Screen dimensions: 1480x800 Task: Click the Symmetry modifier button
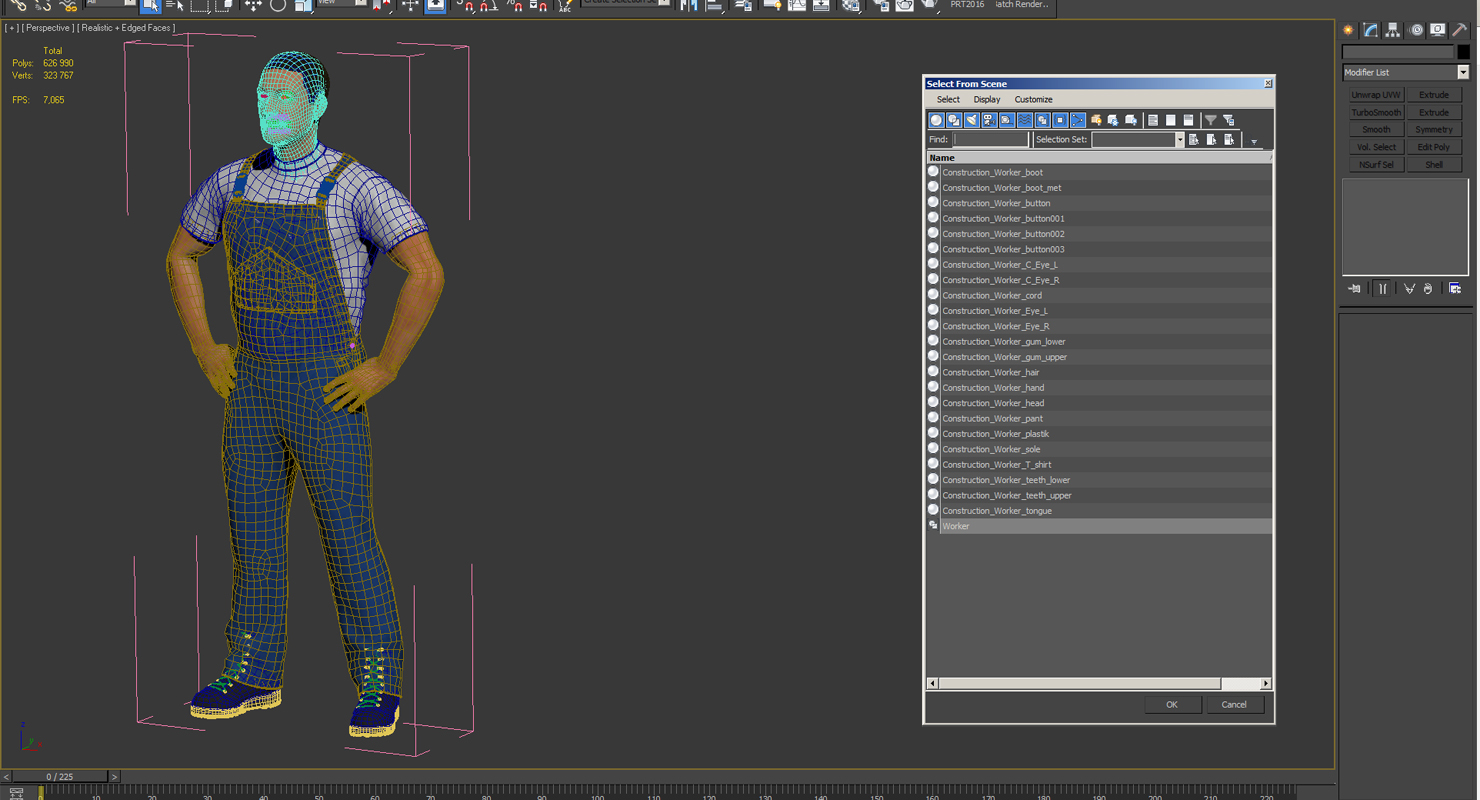(x=1434, y=130)
